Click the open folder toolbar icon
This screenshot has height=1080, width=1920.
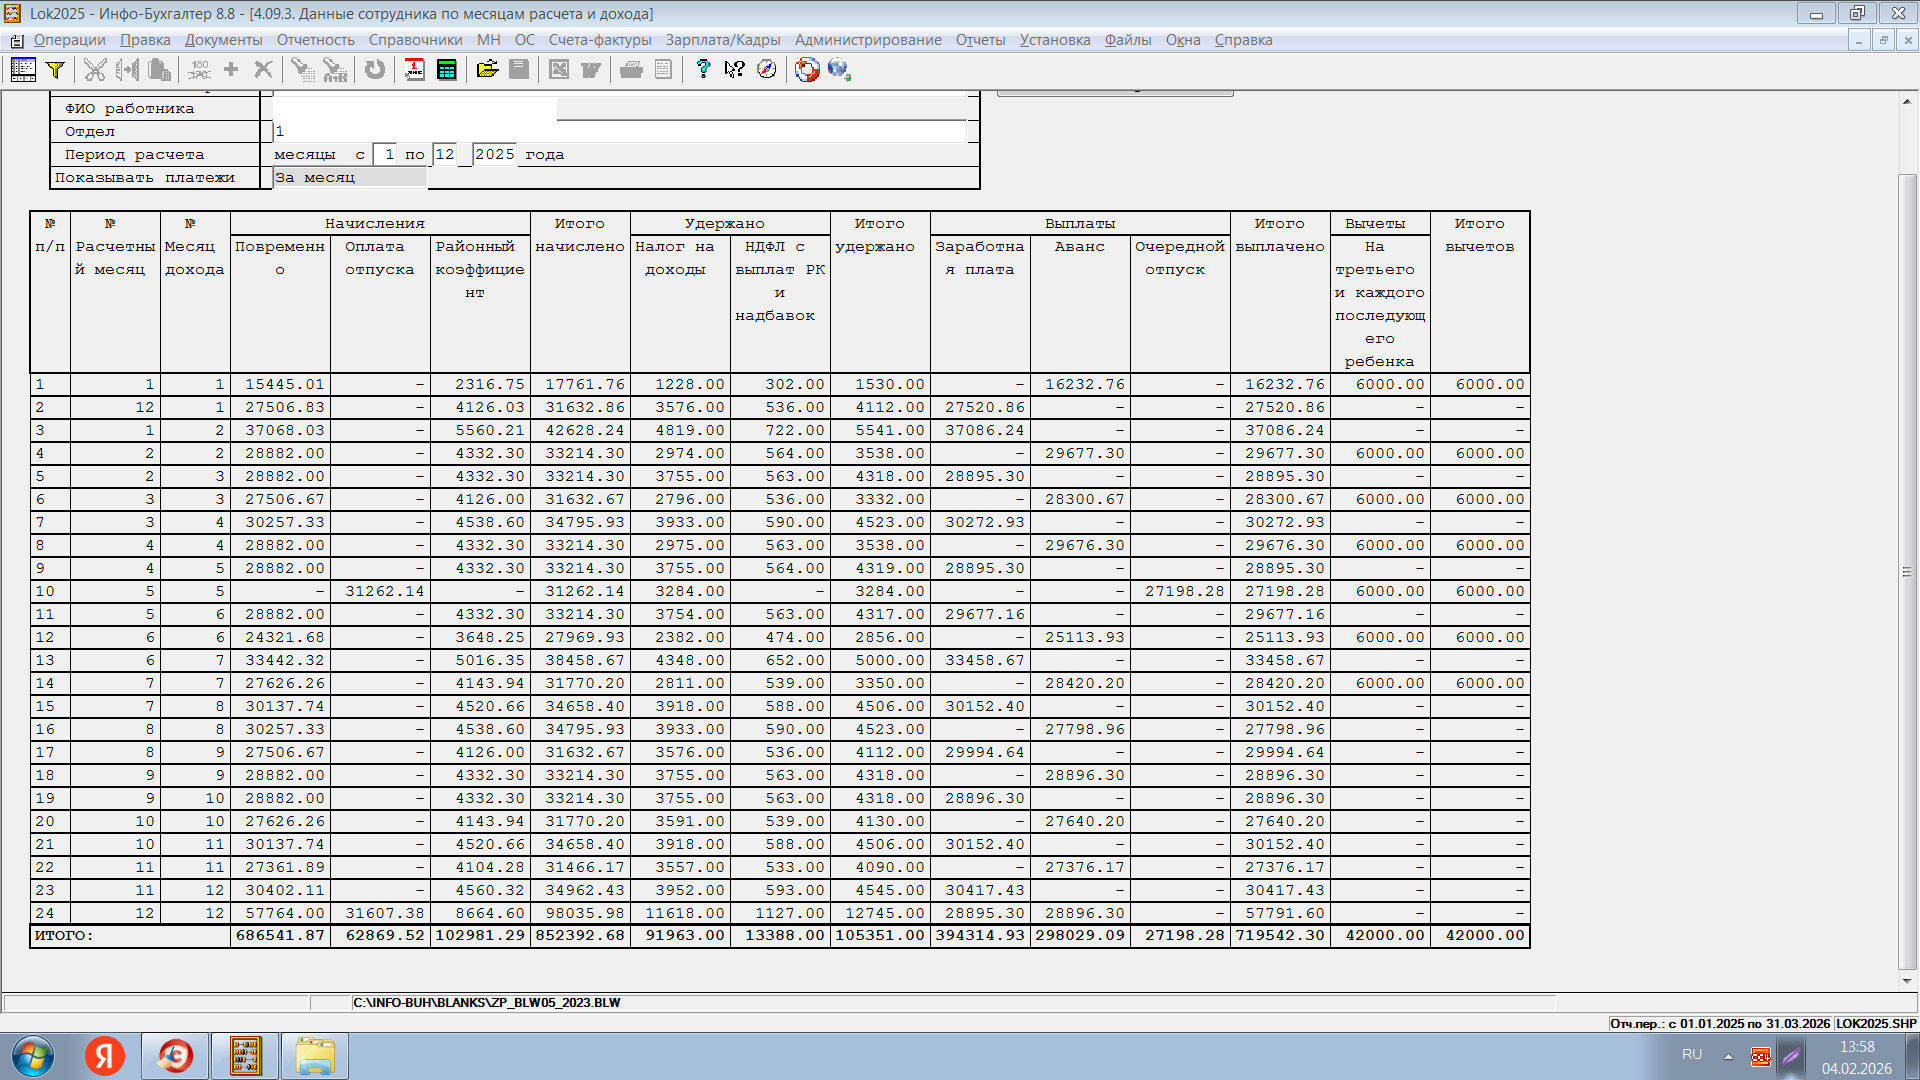487,69
